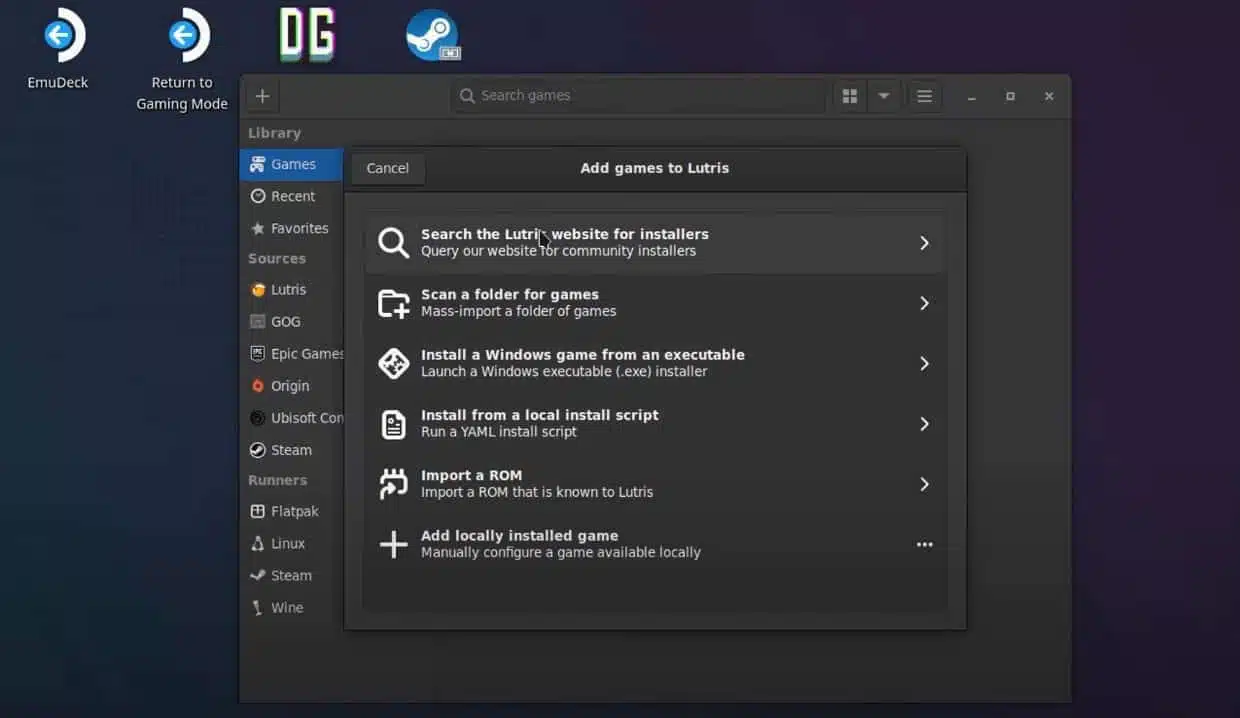Click the search magnifier in Search games field
The image size is (1240, 718).
467,96
